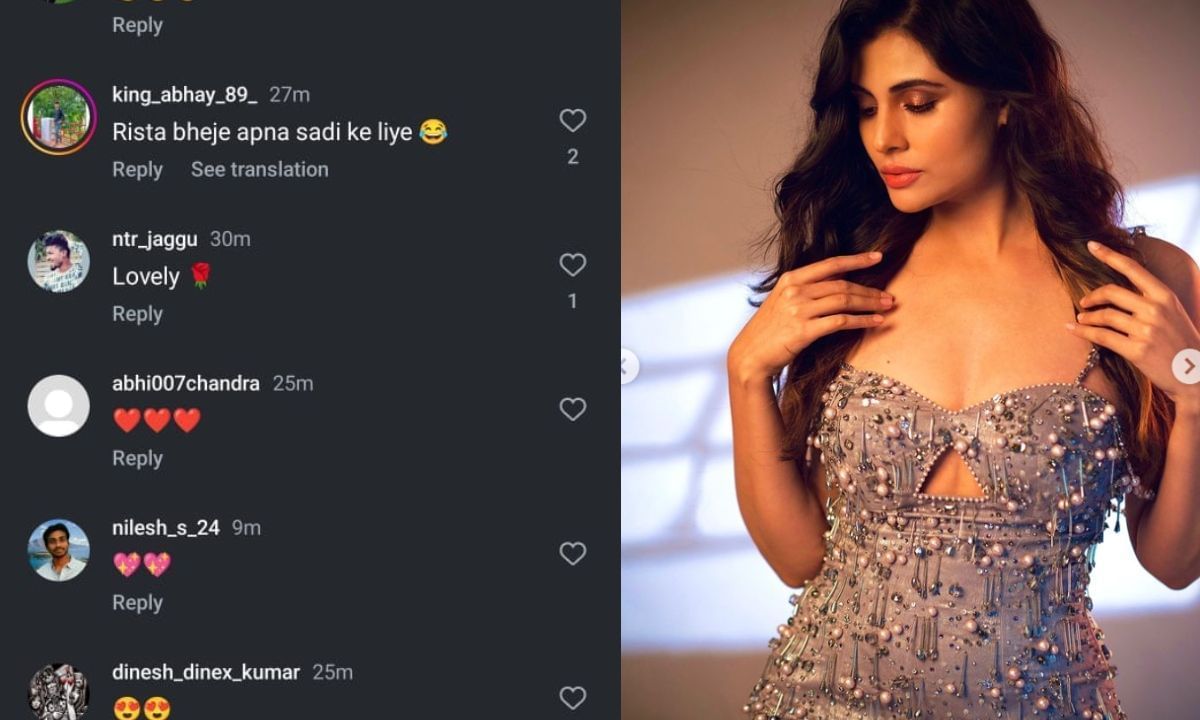Viewport: 1200px width, 720px height.
Task: Open abhi007chandra default avatar
Action: pyautogui.click(x=58, y=405)
